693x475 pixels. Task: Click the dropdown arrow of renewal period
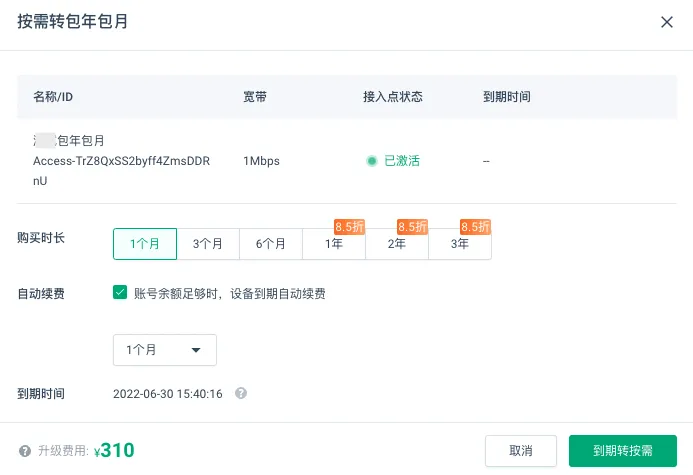click(196, 350)
